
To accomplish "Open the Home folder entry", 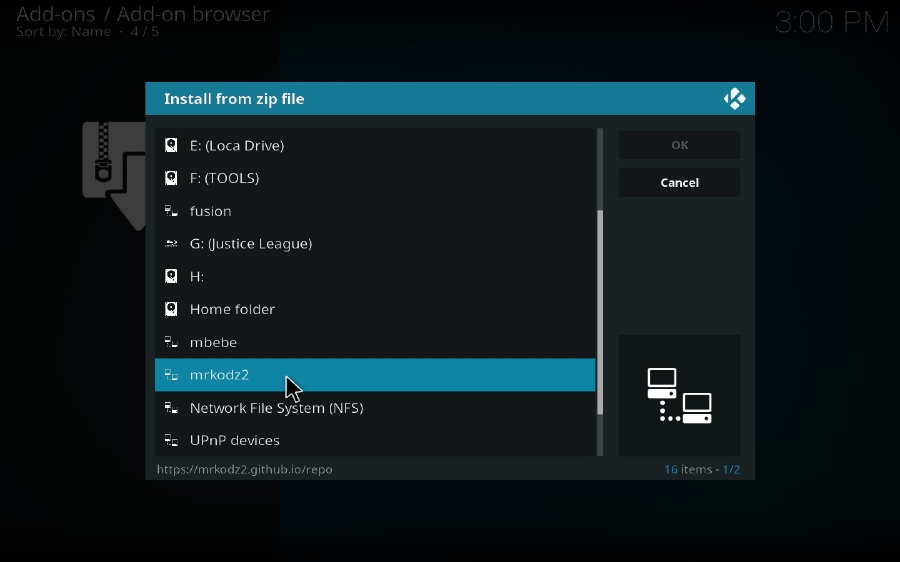I will tap(232, 309).
